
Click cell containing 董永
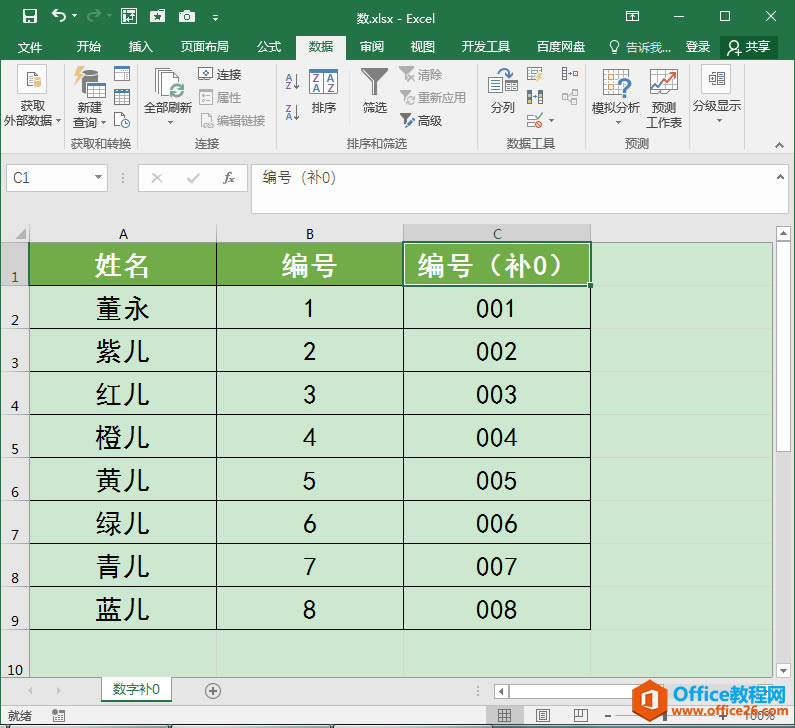tap(123, 307)
